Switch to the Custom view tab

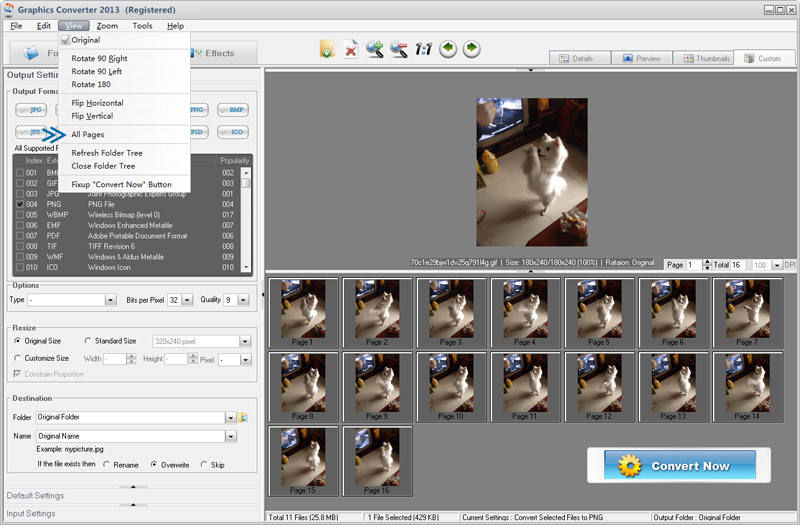[x=764, y=58]
